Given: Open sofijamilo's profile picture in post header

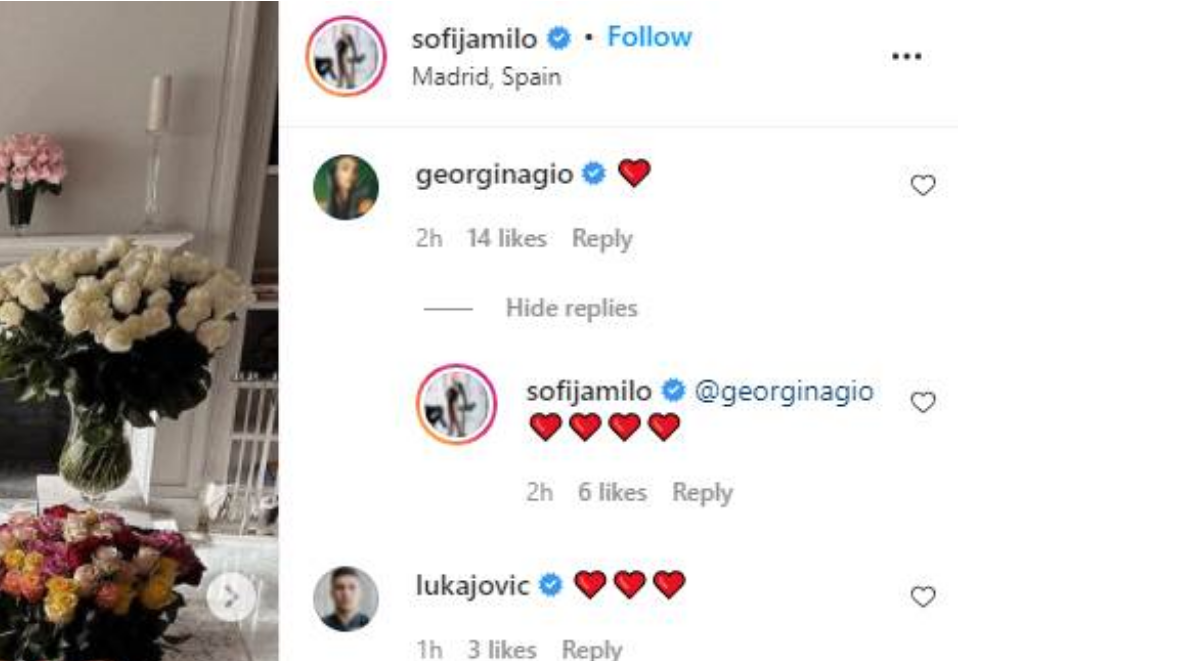Looking at the screenshot, I should (x=346, y=56).
